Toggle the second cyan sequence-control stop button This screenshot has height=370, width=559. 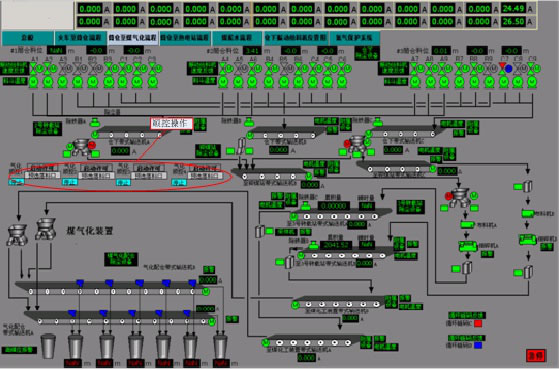(70, 182)
